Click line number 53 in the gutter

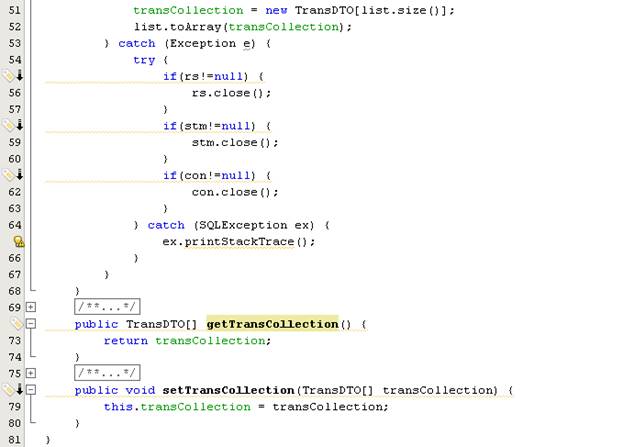click(x=15, y=43)
